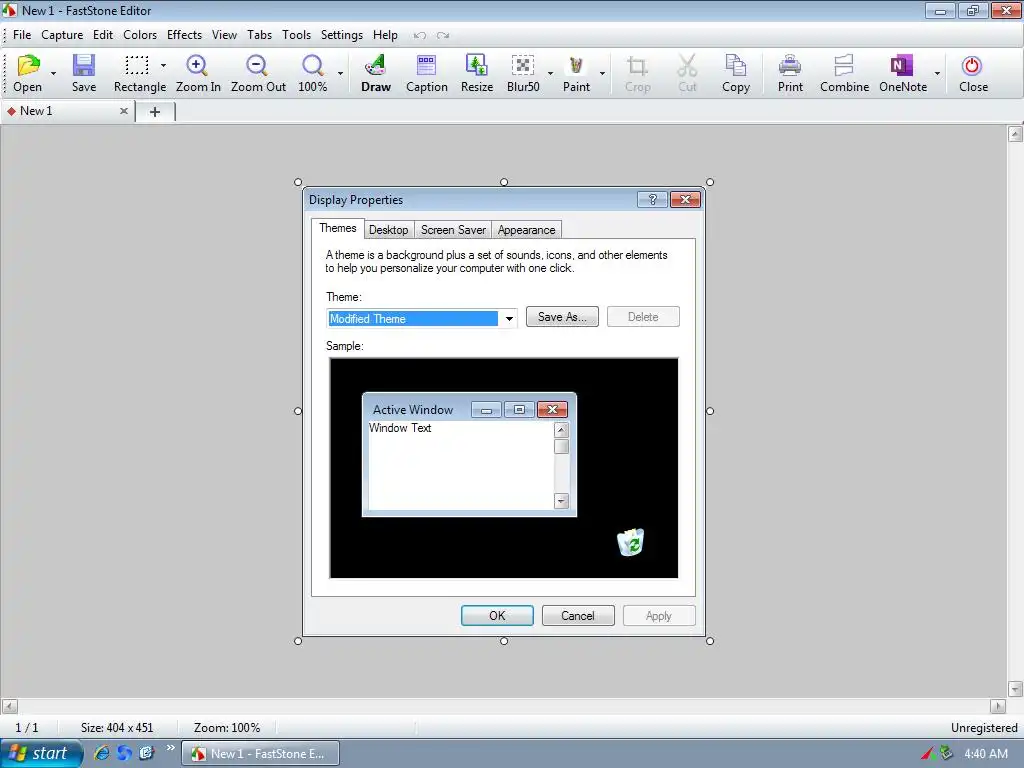The height and width of the screenshot is (768, 1024).
Task: Click the Recycle Bin icon in sample
Action: click(631, 542)
